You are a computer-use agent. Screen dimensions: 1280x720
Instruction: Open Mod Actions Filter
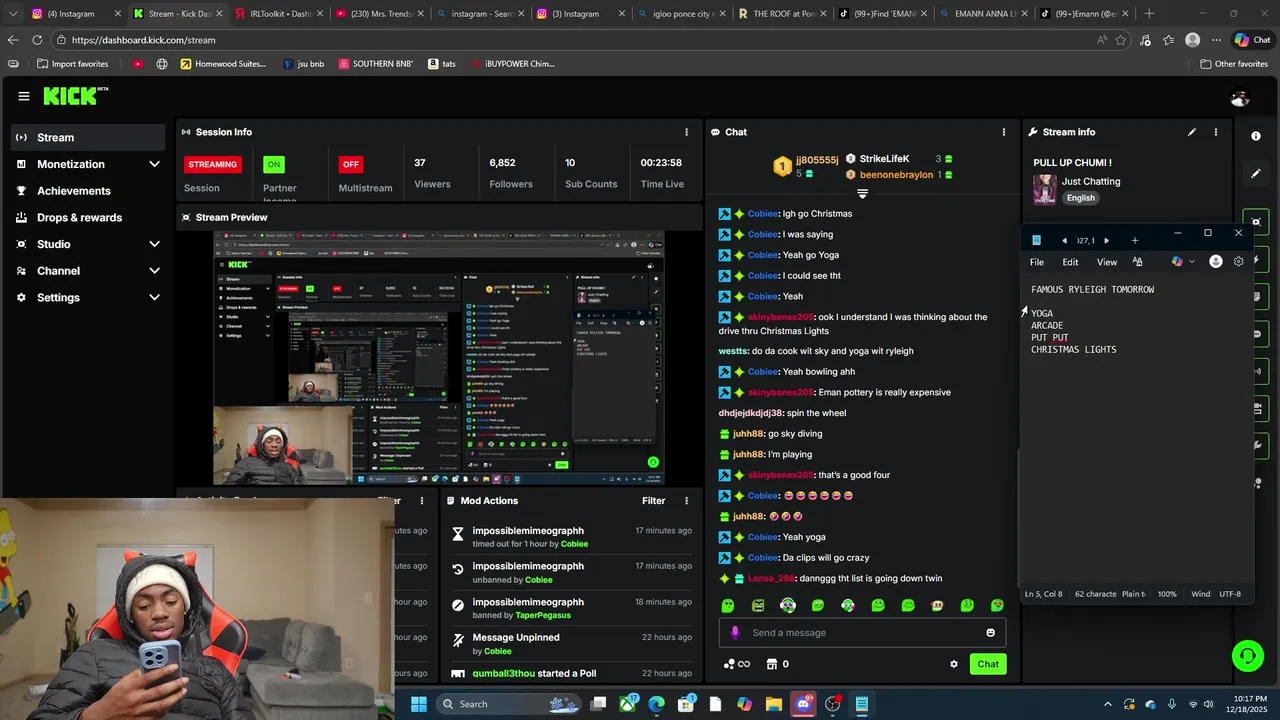[x=653, y=501]
